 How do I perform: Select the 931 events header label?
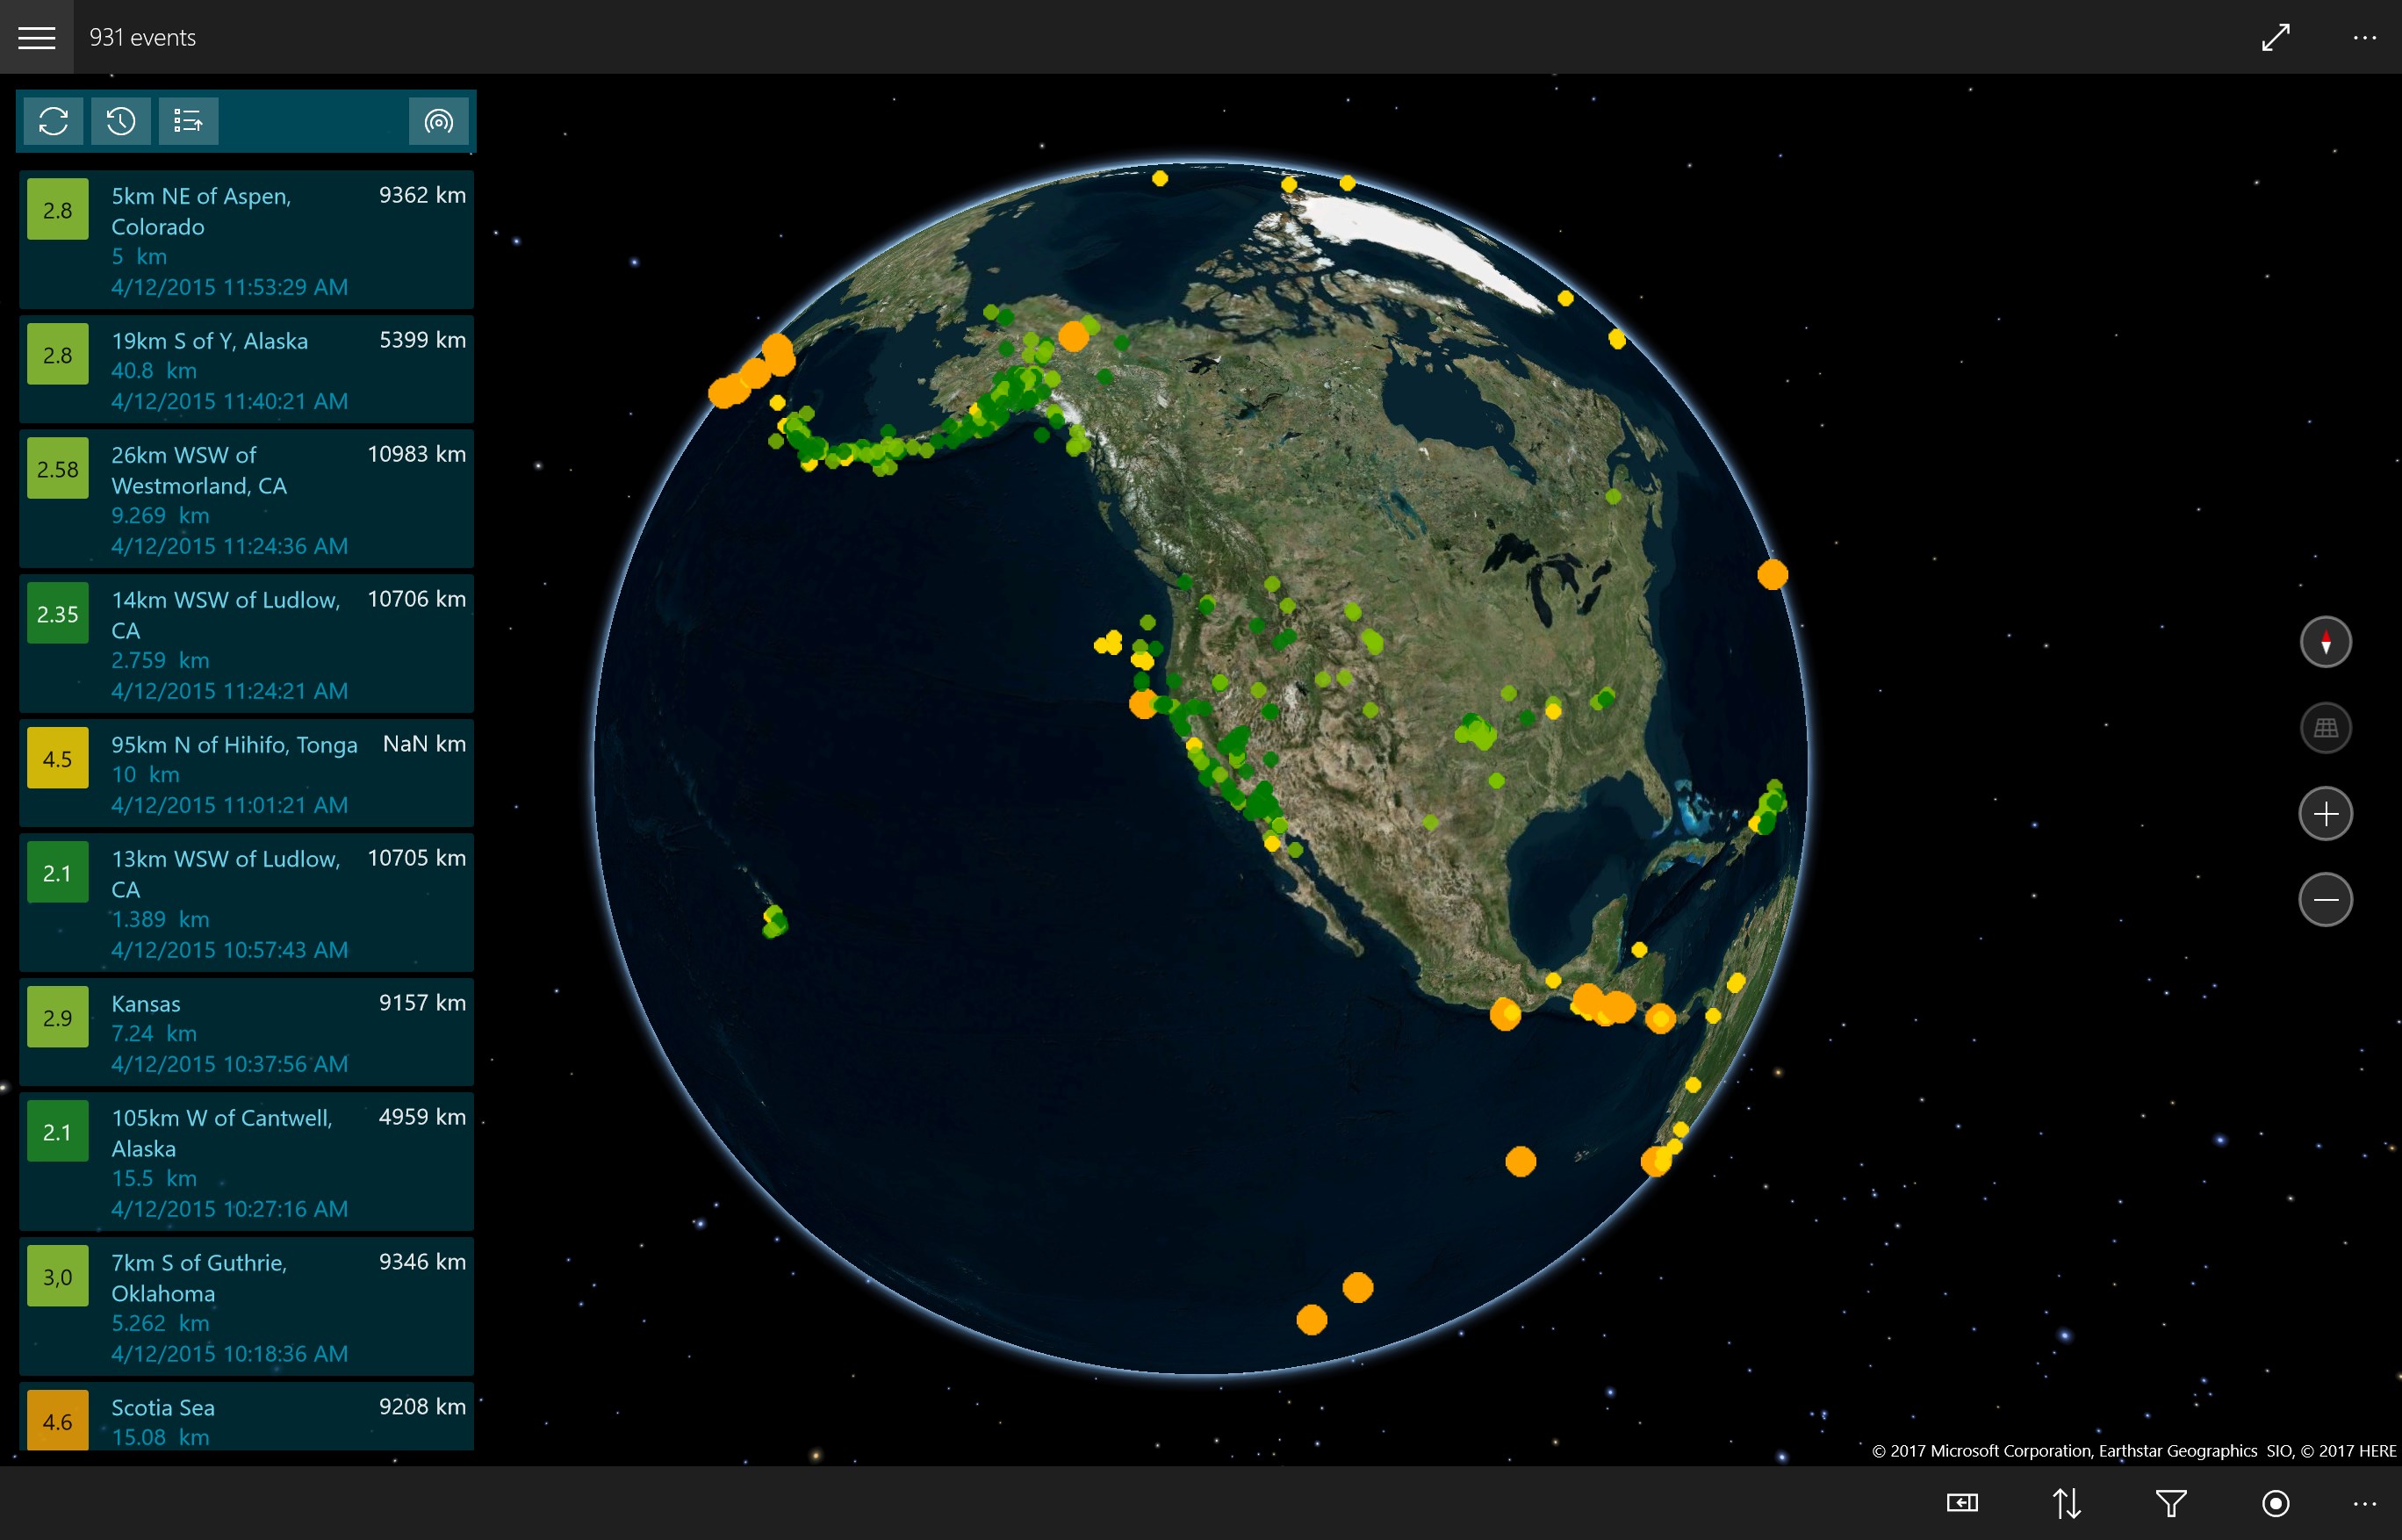click(141, 37)
